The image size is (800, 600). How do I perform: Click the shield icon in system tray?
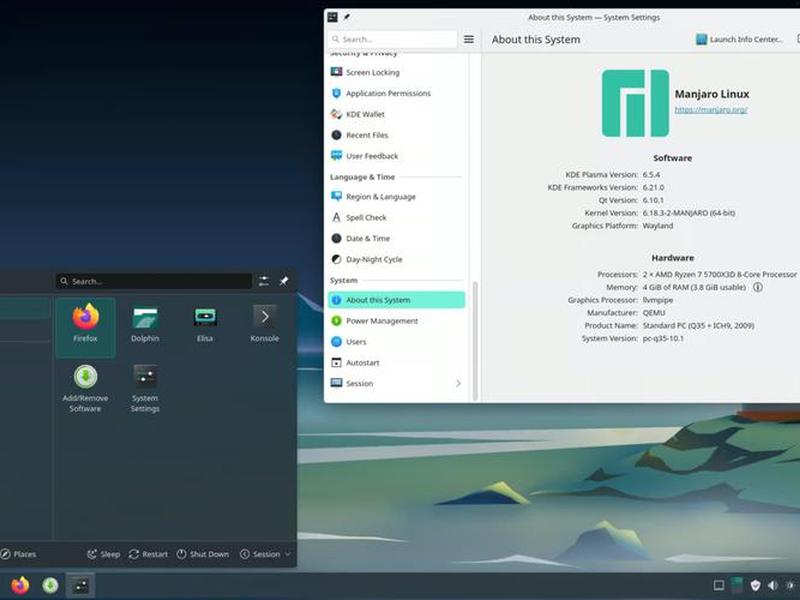click(755, 585)
